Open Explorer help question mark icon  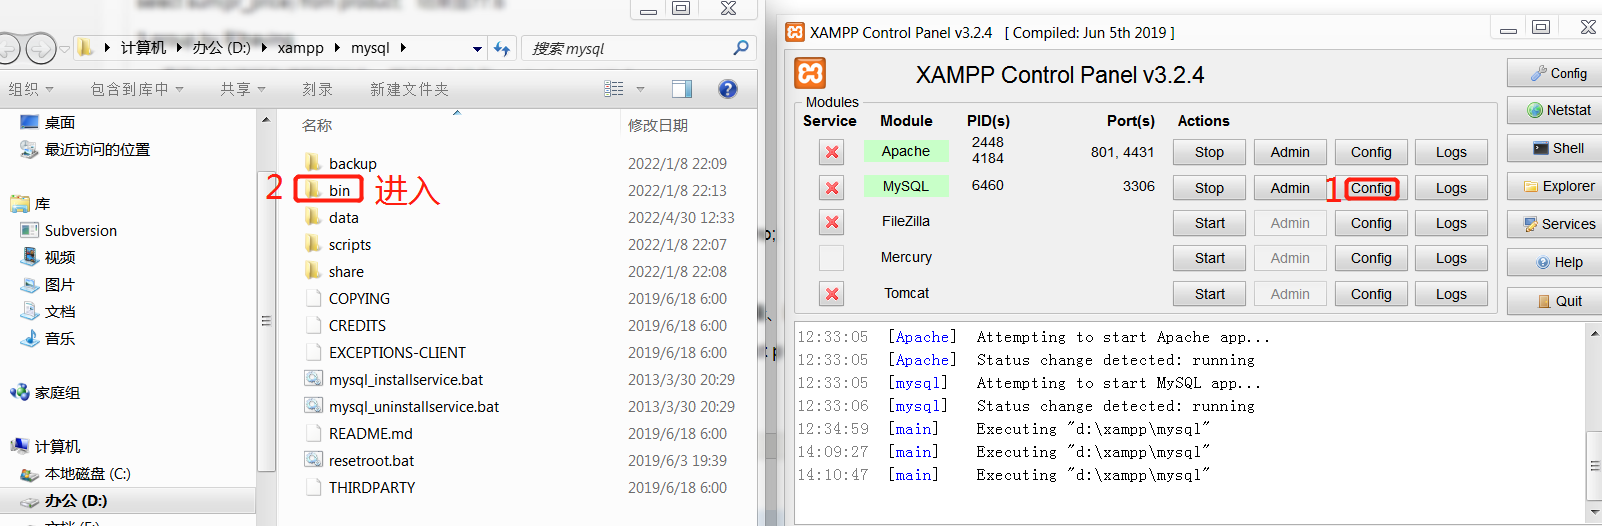pos(728,89)
